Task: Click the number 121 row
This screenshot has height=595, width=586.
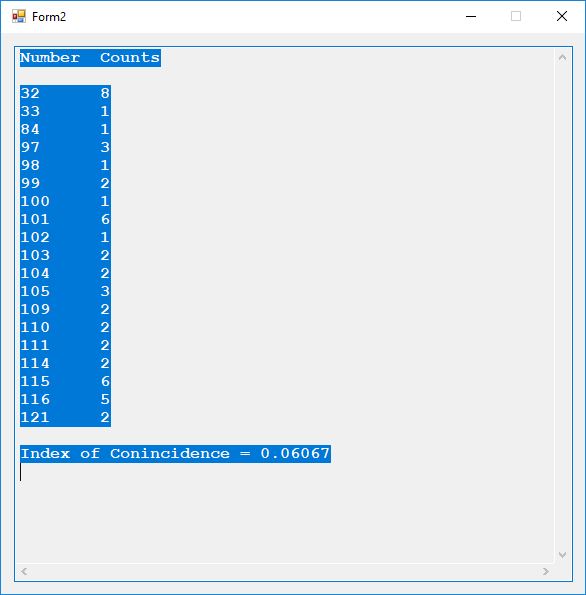Action: [65, 417]
